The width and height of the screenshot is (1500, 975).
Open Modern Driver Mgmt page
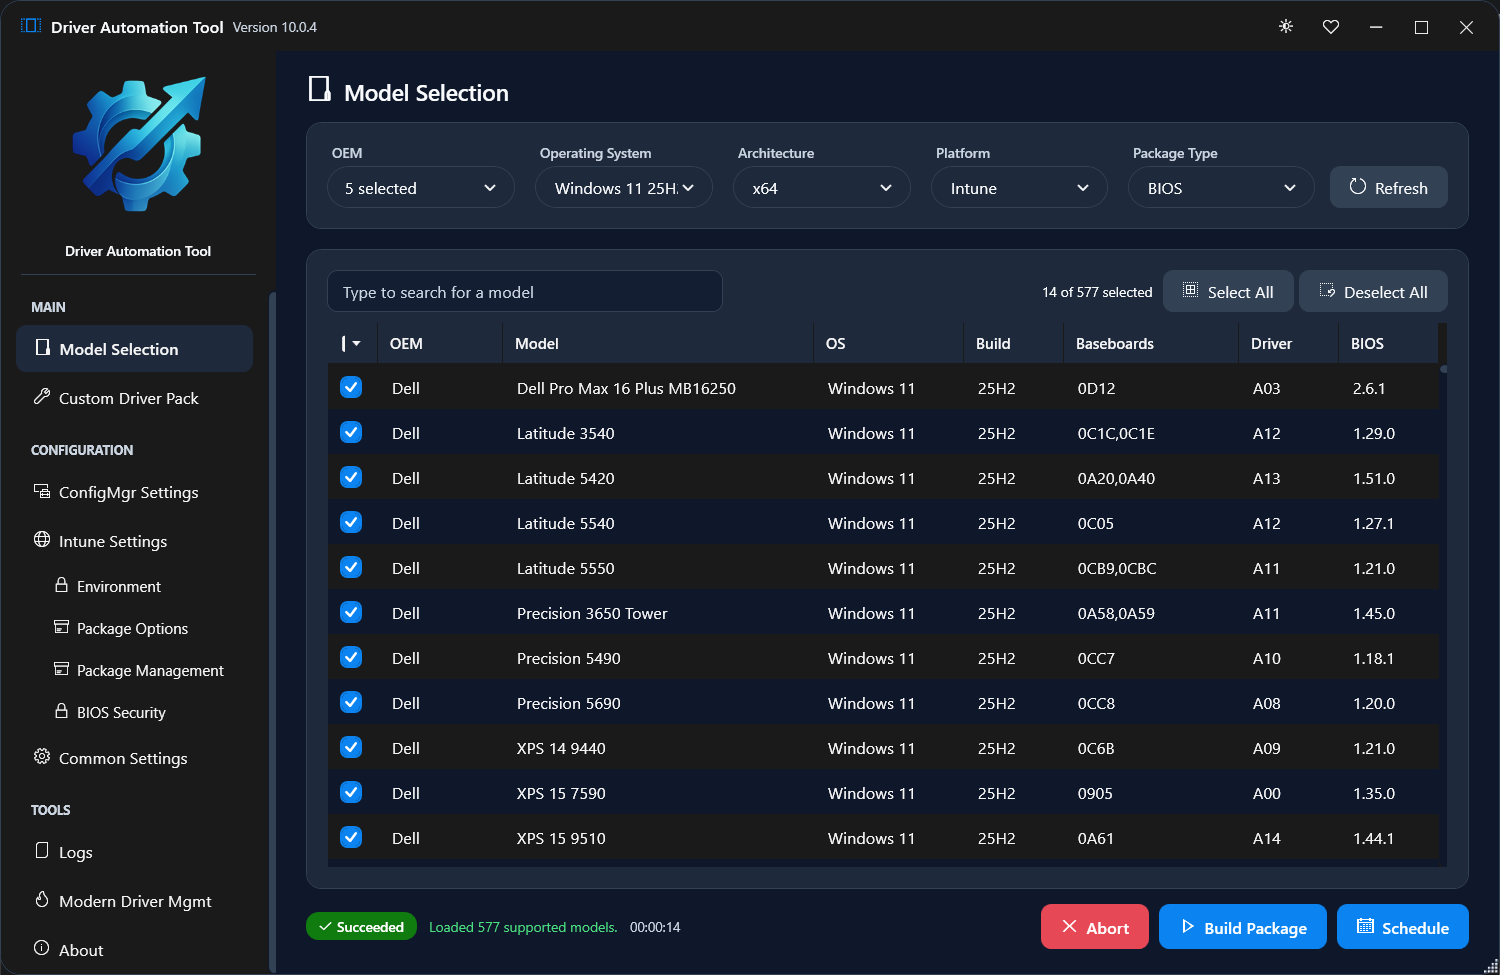tap(135, 901)
